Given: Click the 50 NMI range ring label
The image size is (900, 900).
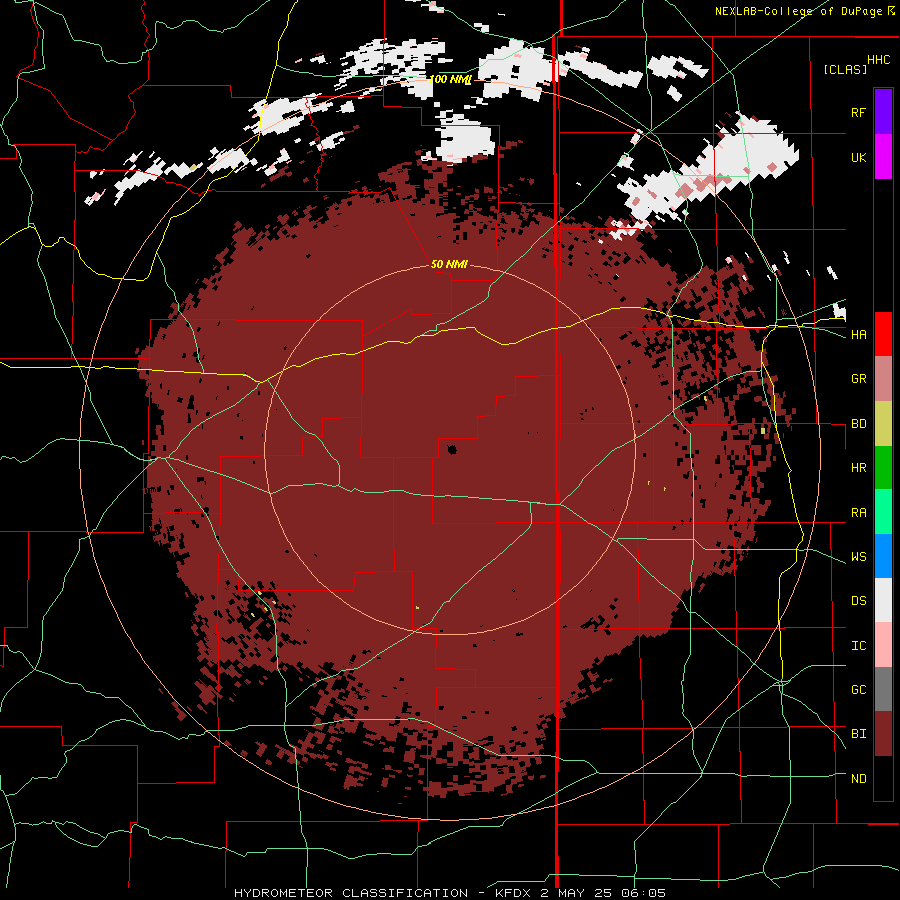Looking at the screenshot, I should (x=449, y=264).
